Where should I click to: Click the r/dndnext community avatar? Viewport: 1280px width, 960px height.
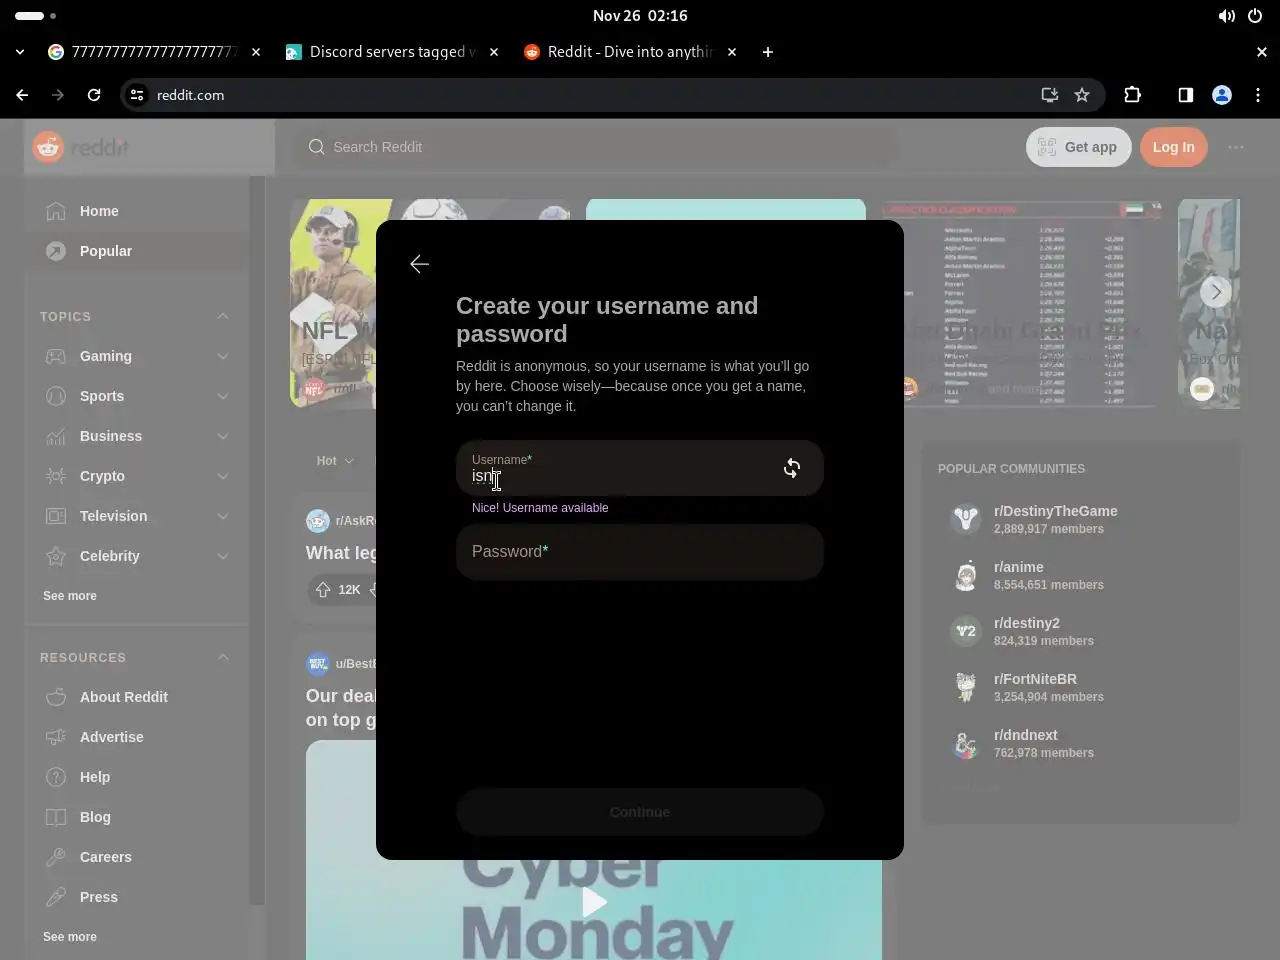tap(966, 743)
